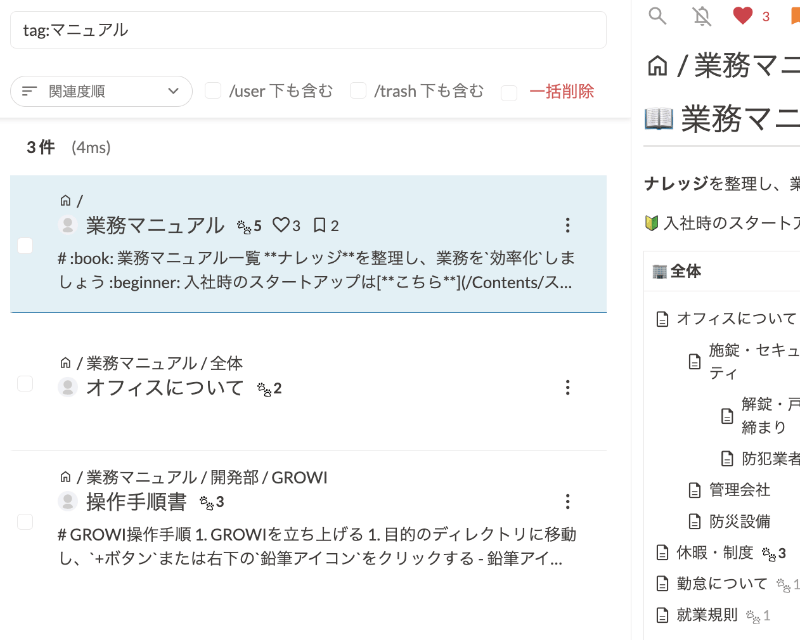Open the three-dot menu for 操作手順書
The height and width of the screenshot is (640, 800).
pos(567,501)
